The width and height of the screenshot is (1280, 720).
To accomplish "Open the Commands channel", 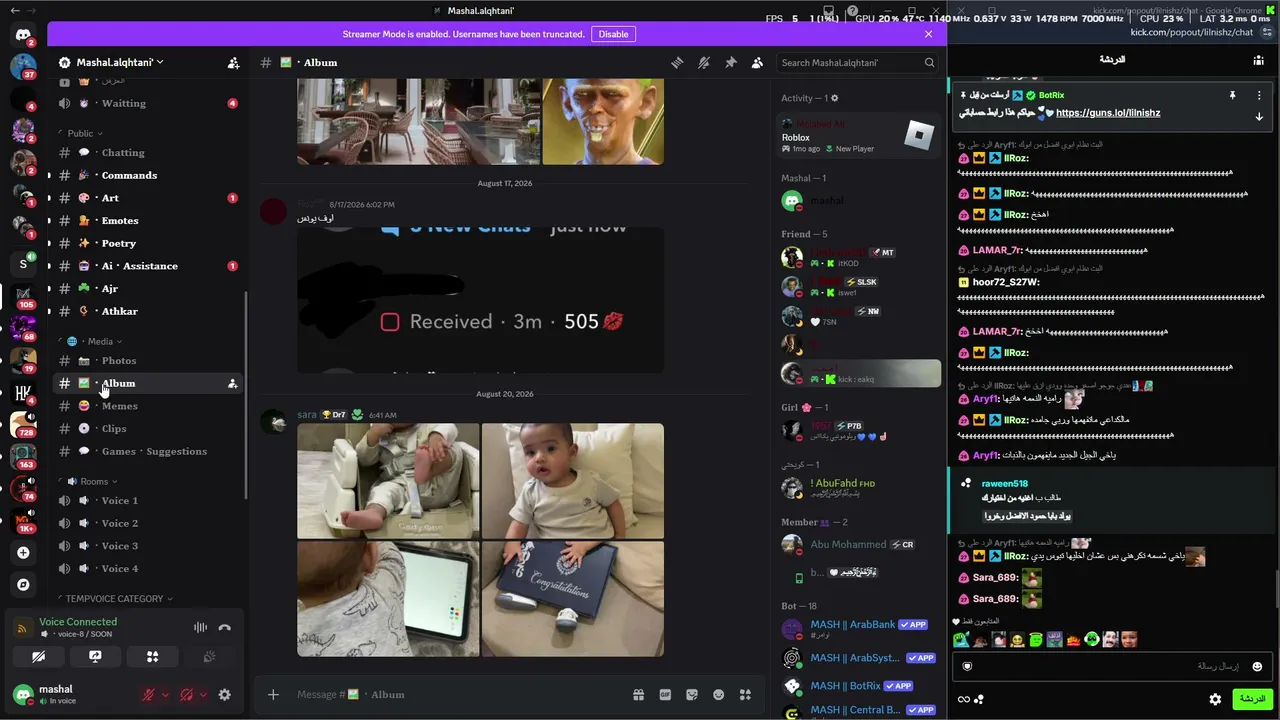I will tap(148, 175).
